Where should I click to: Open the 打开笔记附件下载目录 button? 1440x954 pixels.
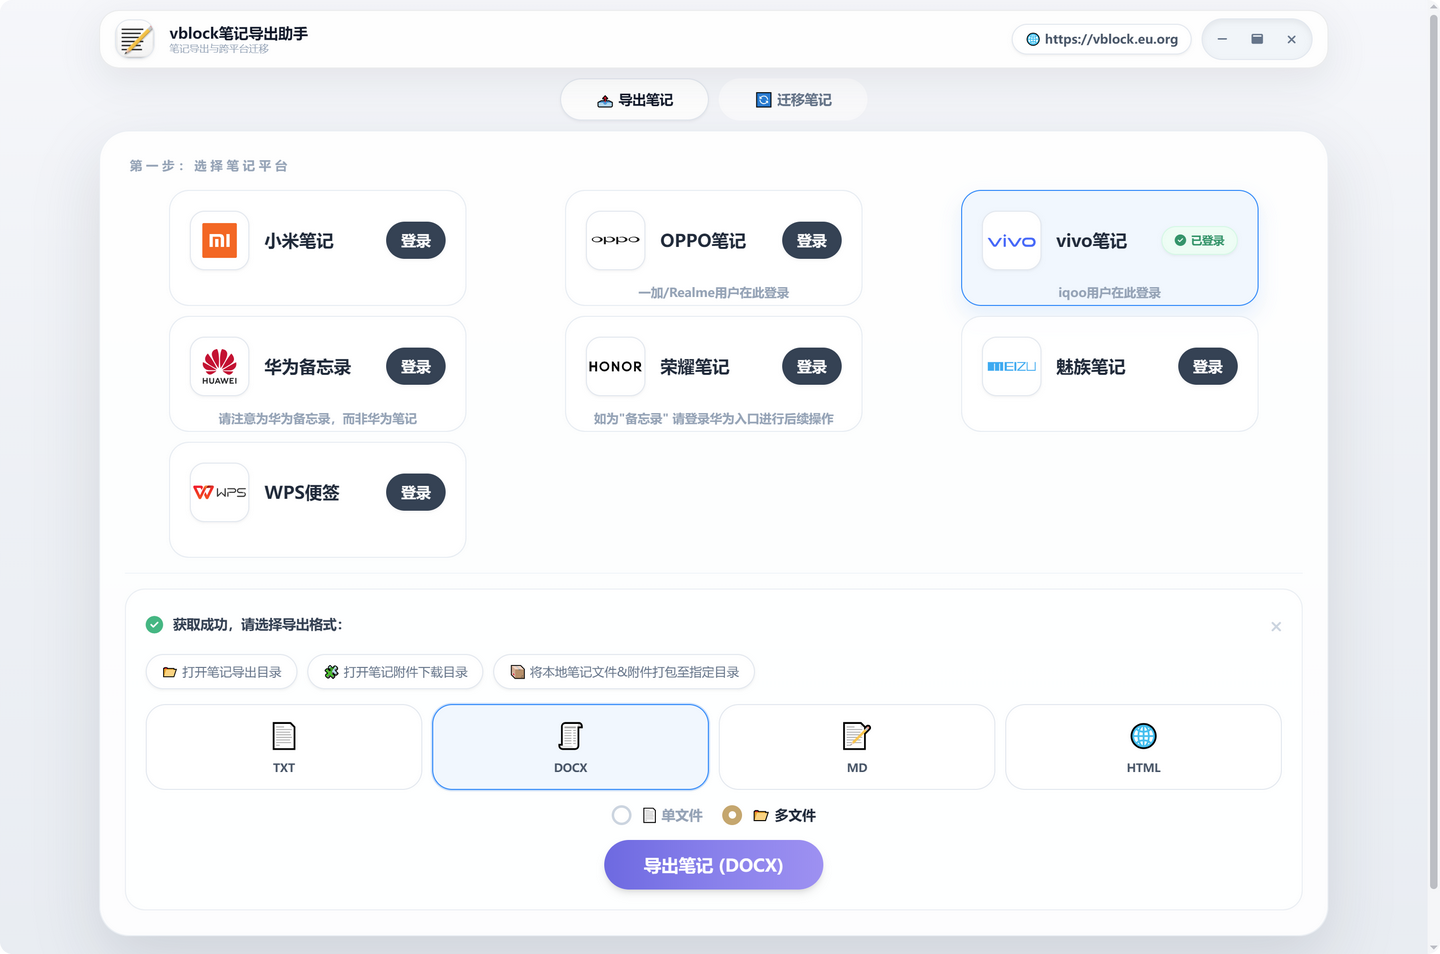pyautogui.click(x=395, y=672)
